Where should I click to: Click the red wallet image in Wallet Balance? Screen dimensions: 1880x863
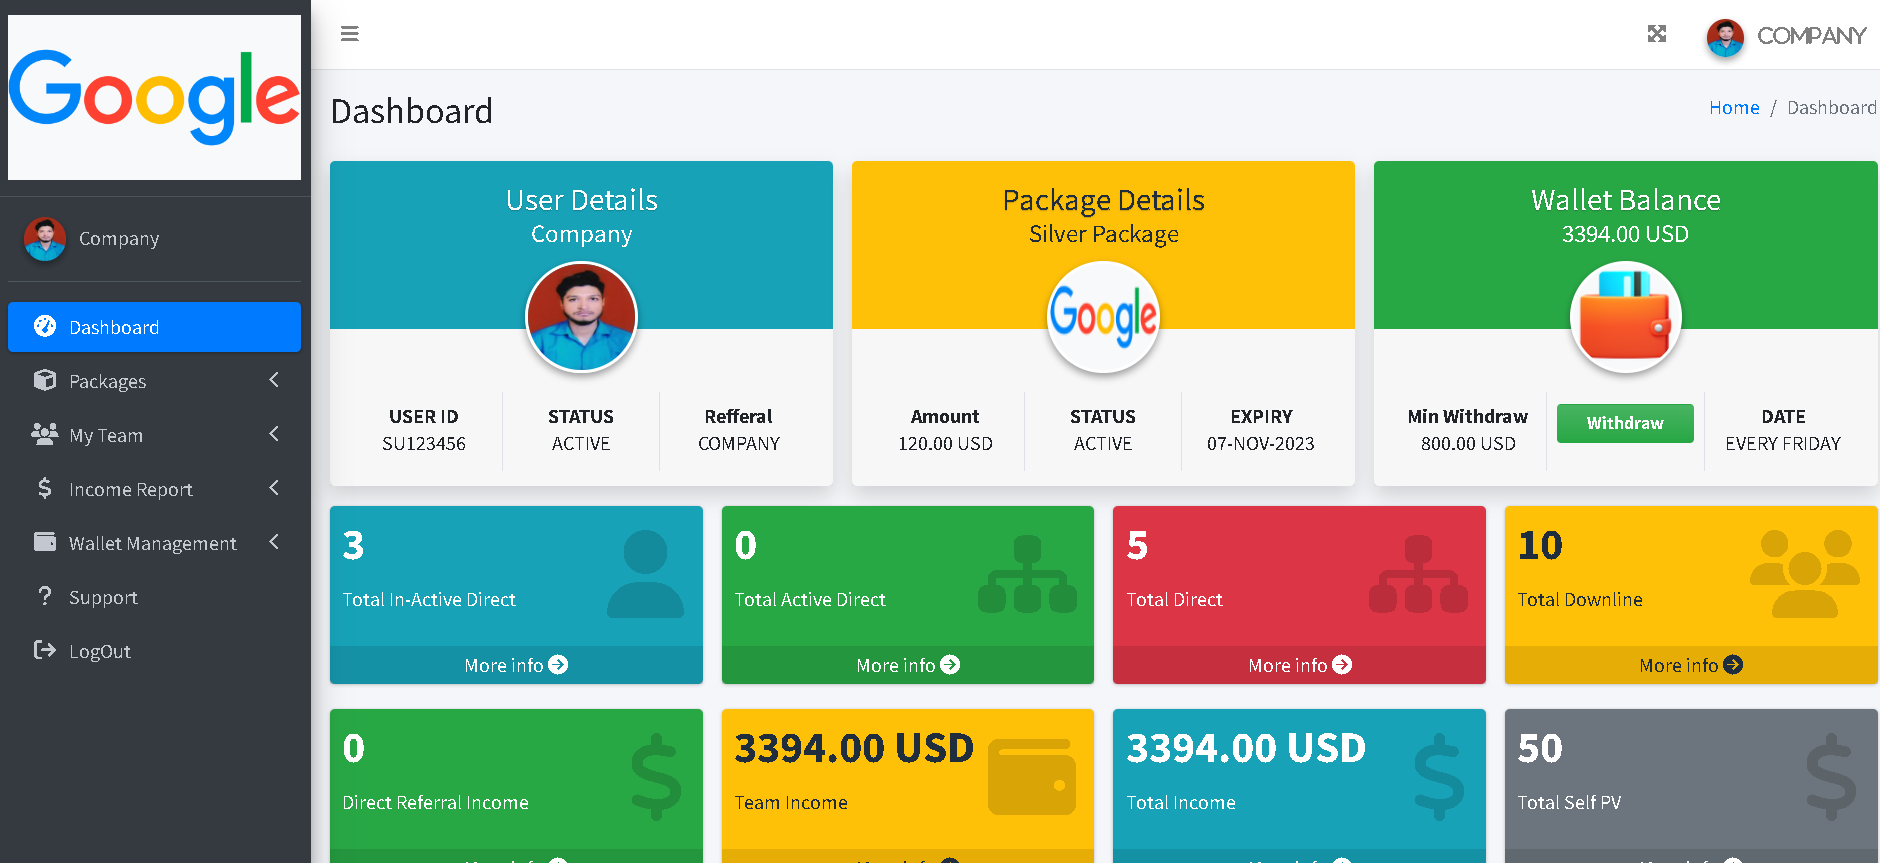[1625, 317]
